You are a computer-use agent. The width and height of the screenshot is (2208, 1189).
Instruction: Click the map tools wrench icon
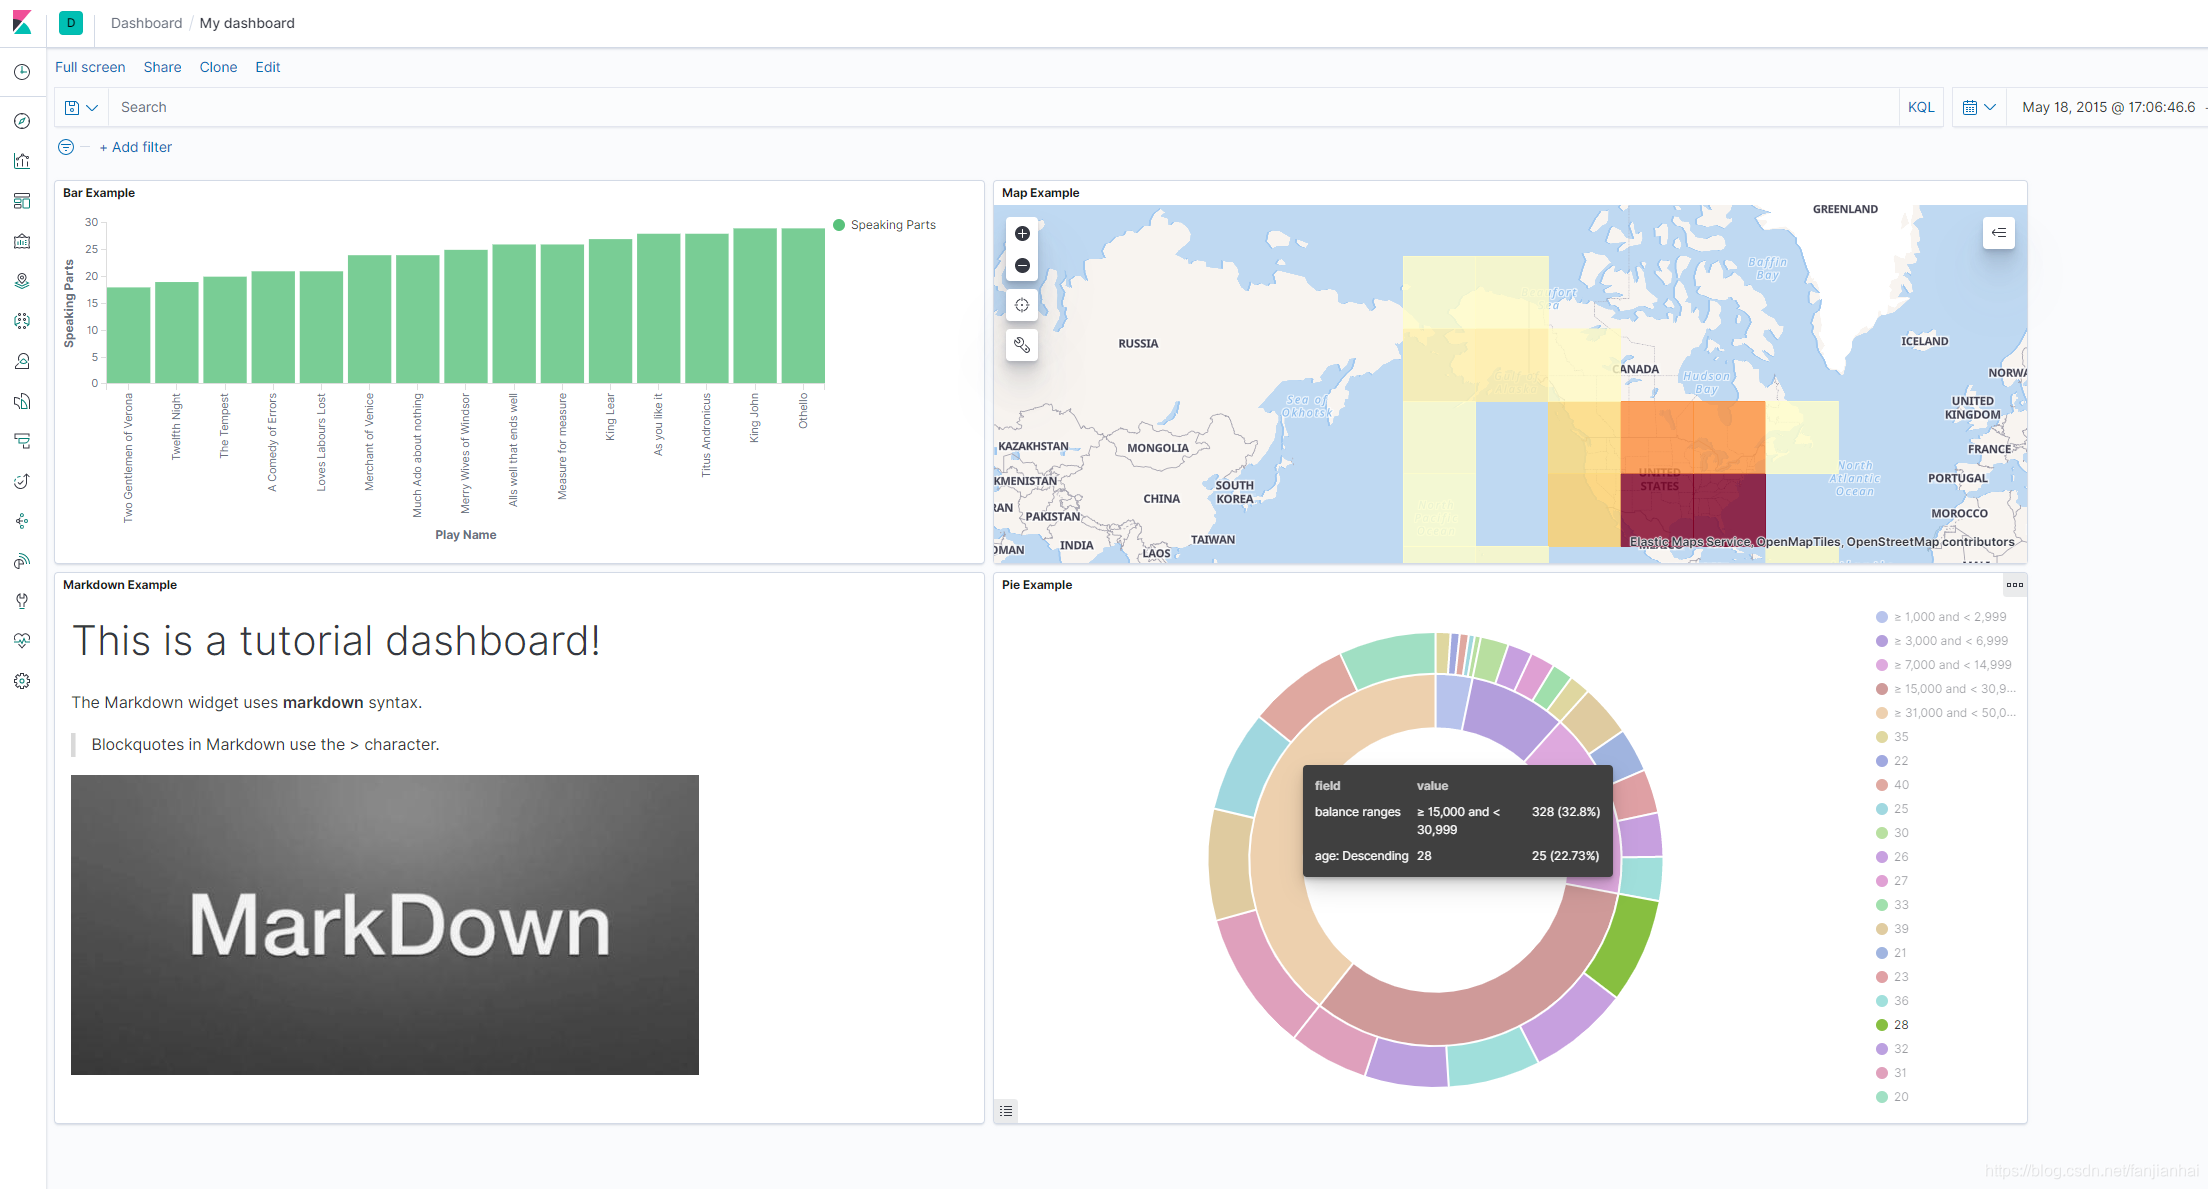(x=1022, y=345)
